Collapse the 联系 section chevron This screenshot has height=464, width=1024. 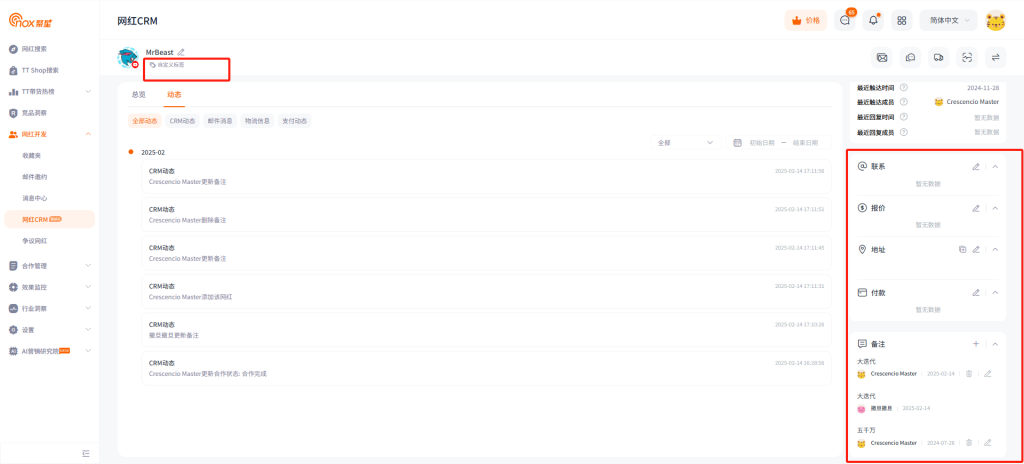(x=995, y=167)
